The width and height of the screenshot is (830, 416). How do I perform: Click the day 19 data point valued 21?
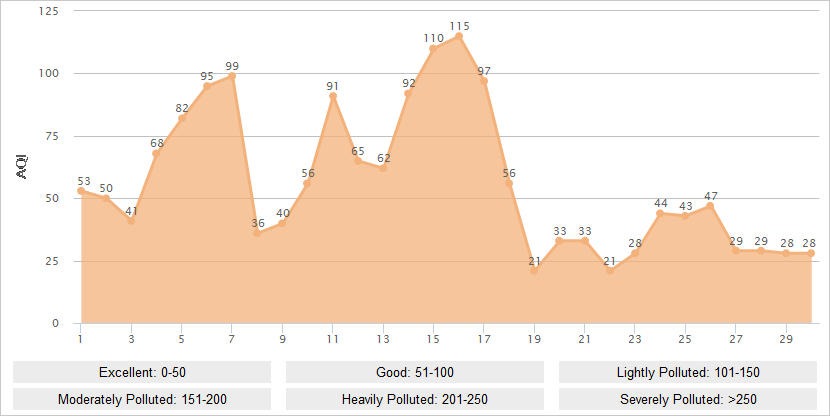click(534, 270)
